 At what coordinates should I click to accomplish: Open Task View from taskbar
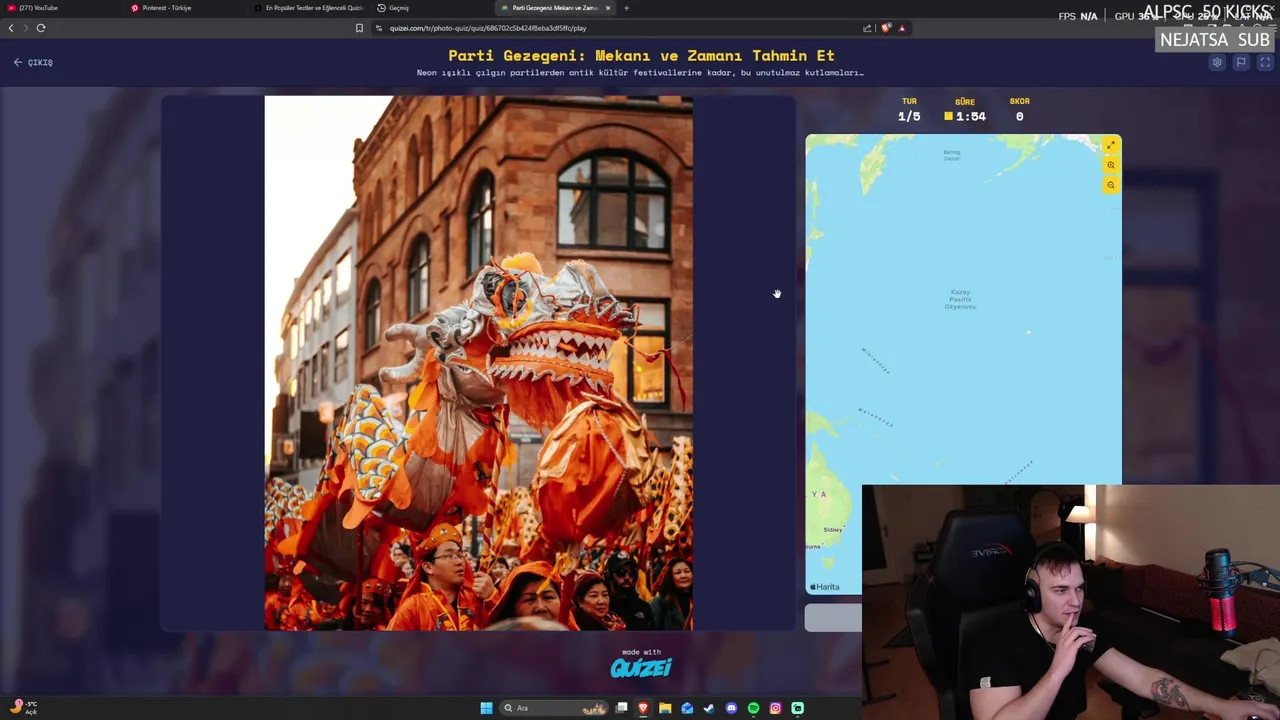[x=621, y=708]
